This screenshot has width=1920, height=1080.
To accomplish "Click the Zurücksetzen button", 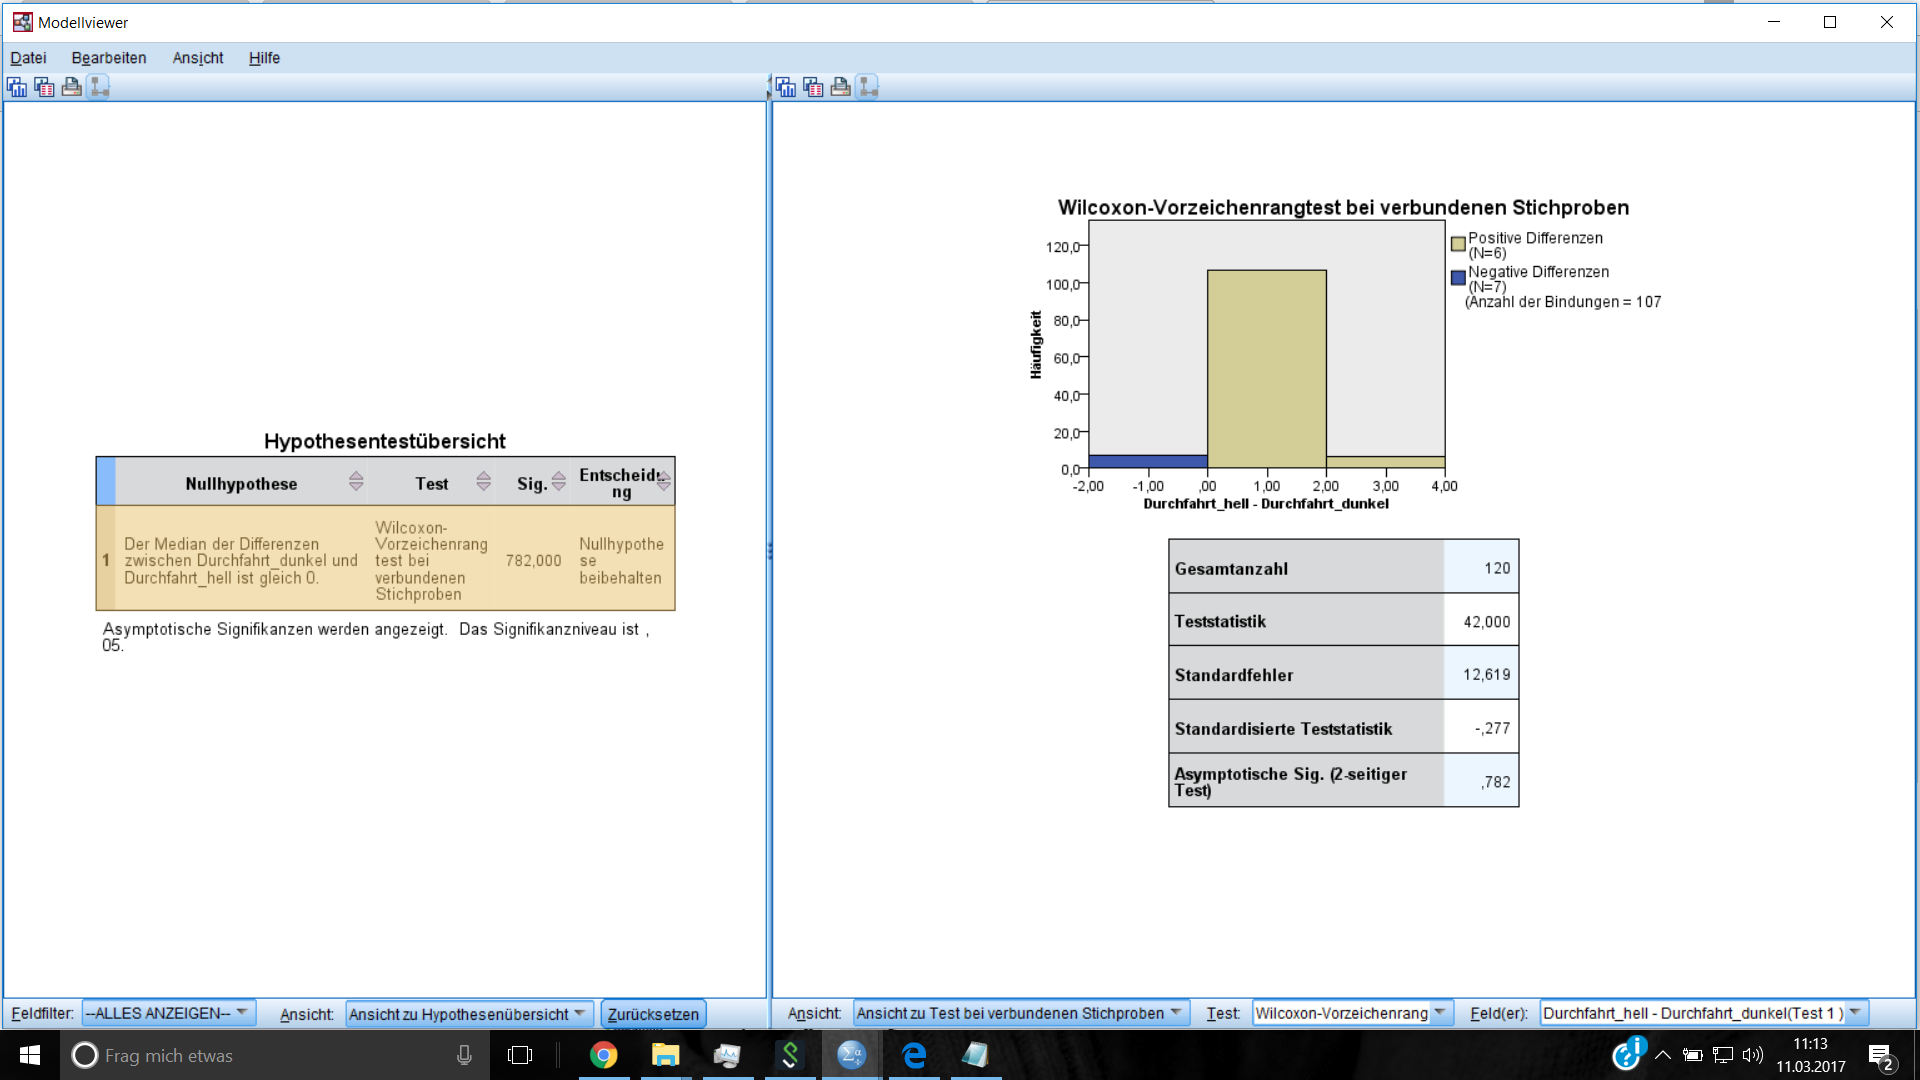I will tap(653, 1014).
